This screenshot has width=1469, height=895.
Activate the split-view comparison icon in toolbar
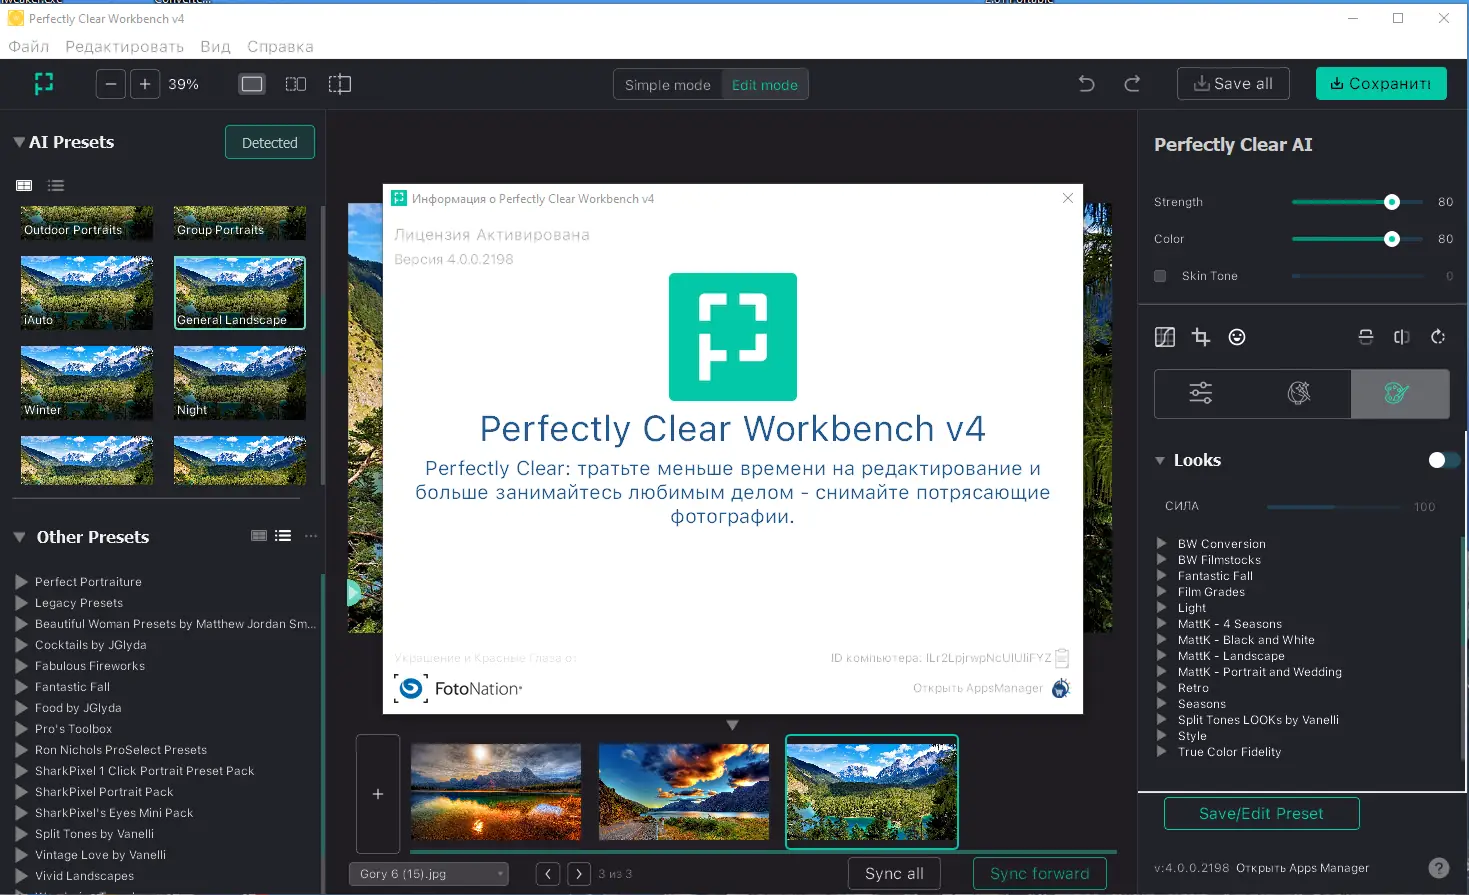click(x=296, y=84)
